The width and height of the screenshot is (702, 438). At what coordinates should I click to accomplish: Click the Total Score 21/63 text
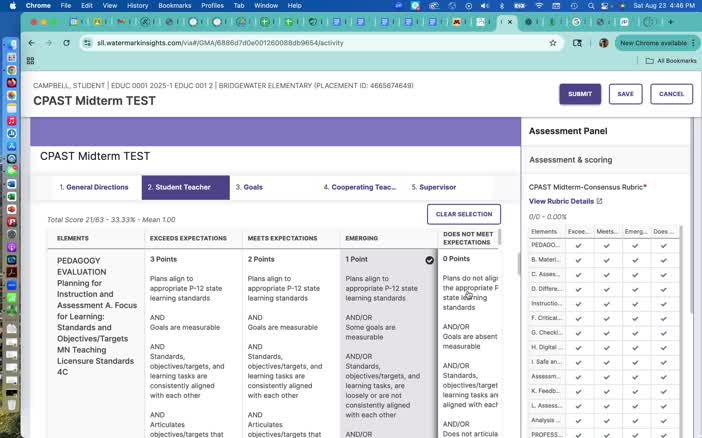[x=111, y=219]
